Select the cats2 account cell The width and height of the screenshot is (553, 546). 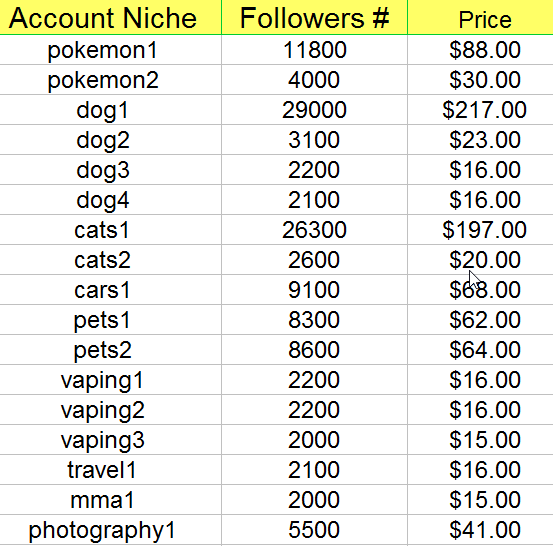pos(110,260)
